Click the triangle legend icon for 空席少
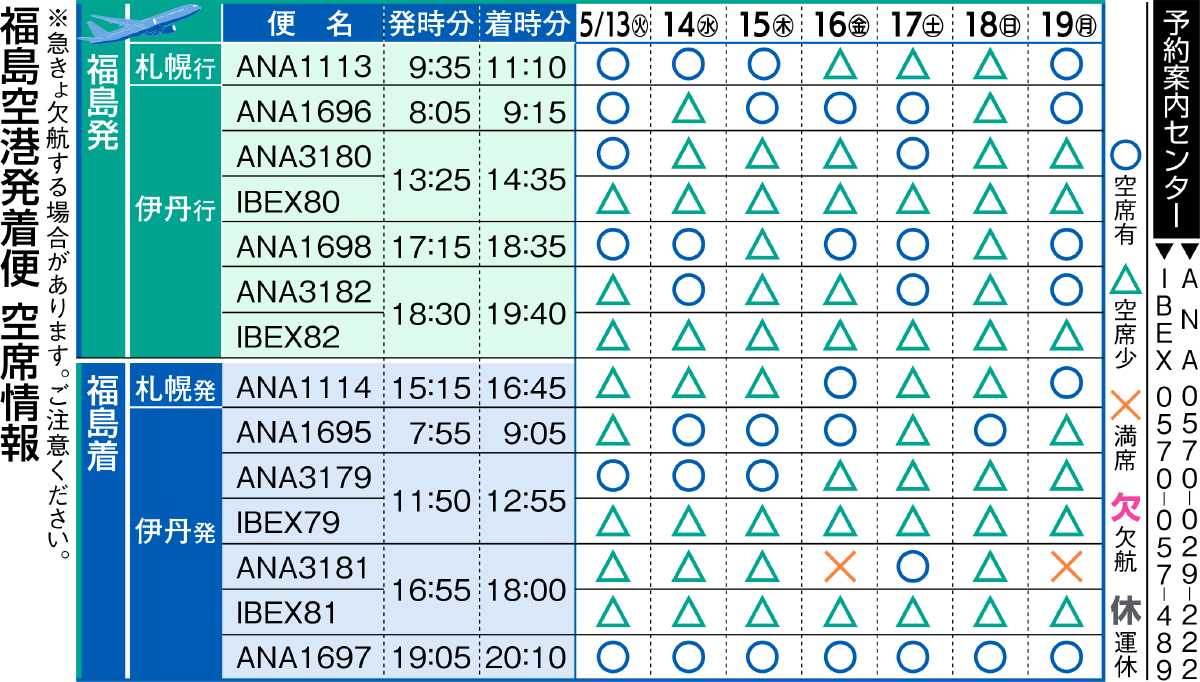1200x682 pixels. [1126, 278]
